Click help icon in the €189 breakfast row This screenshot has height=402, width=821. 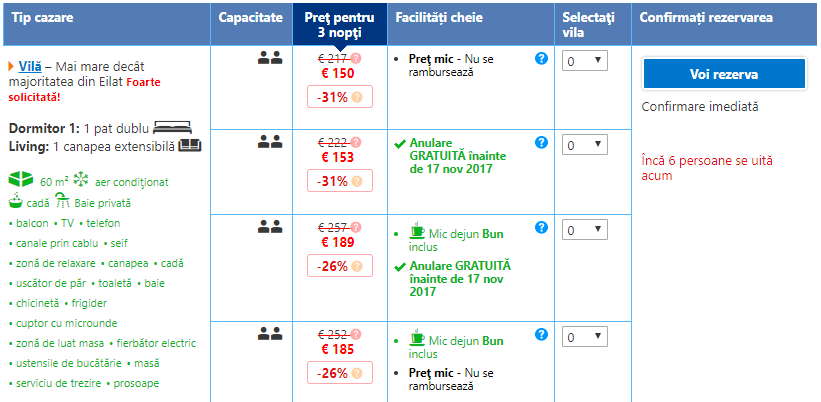542,229
